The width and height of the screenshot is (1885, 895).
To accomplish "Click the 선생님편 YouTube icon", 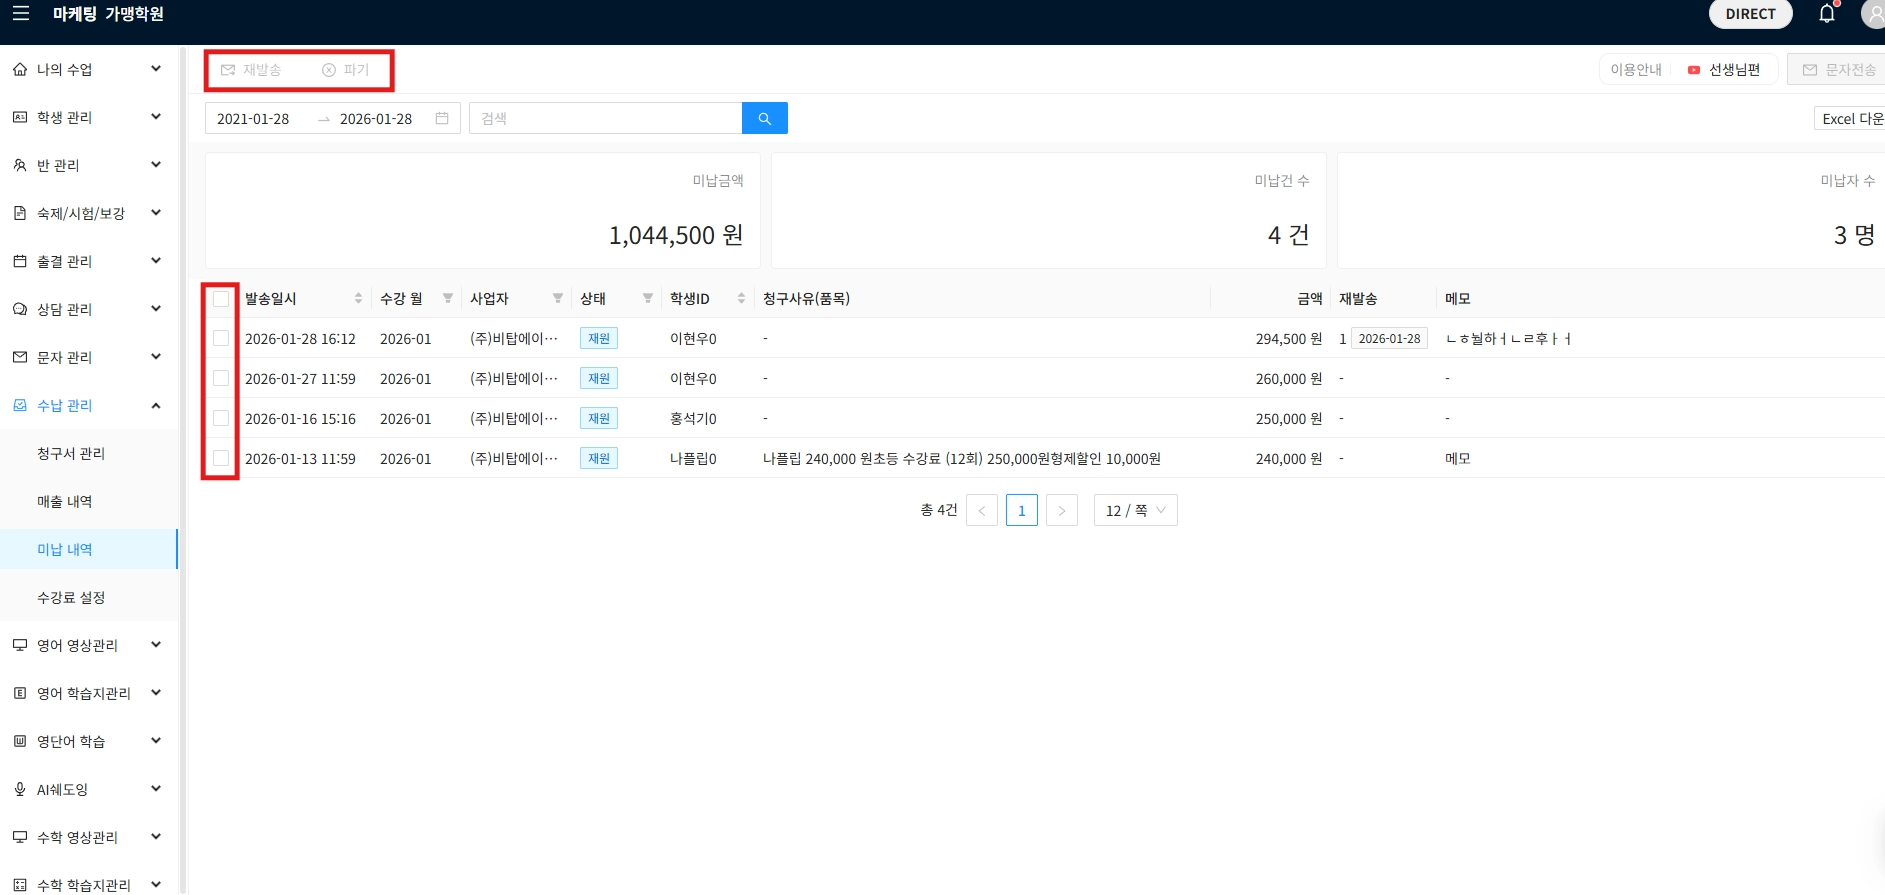I will pyautogui.click(x=1694, y=70).
